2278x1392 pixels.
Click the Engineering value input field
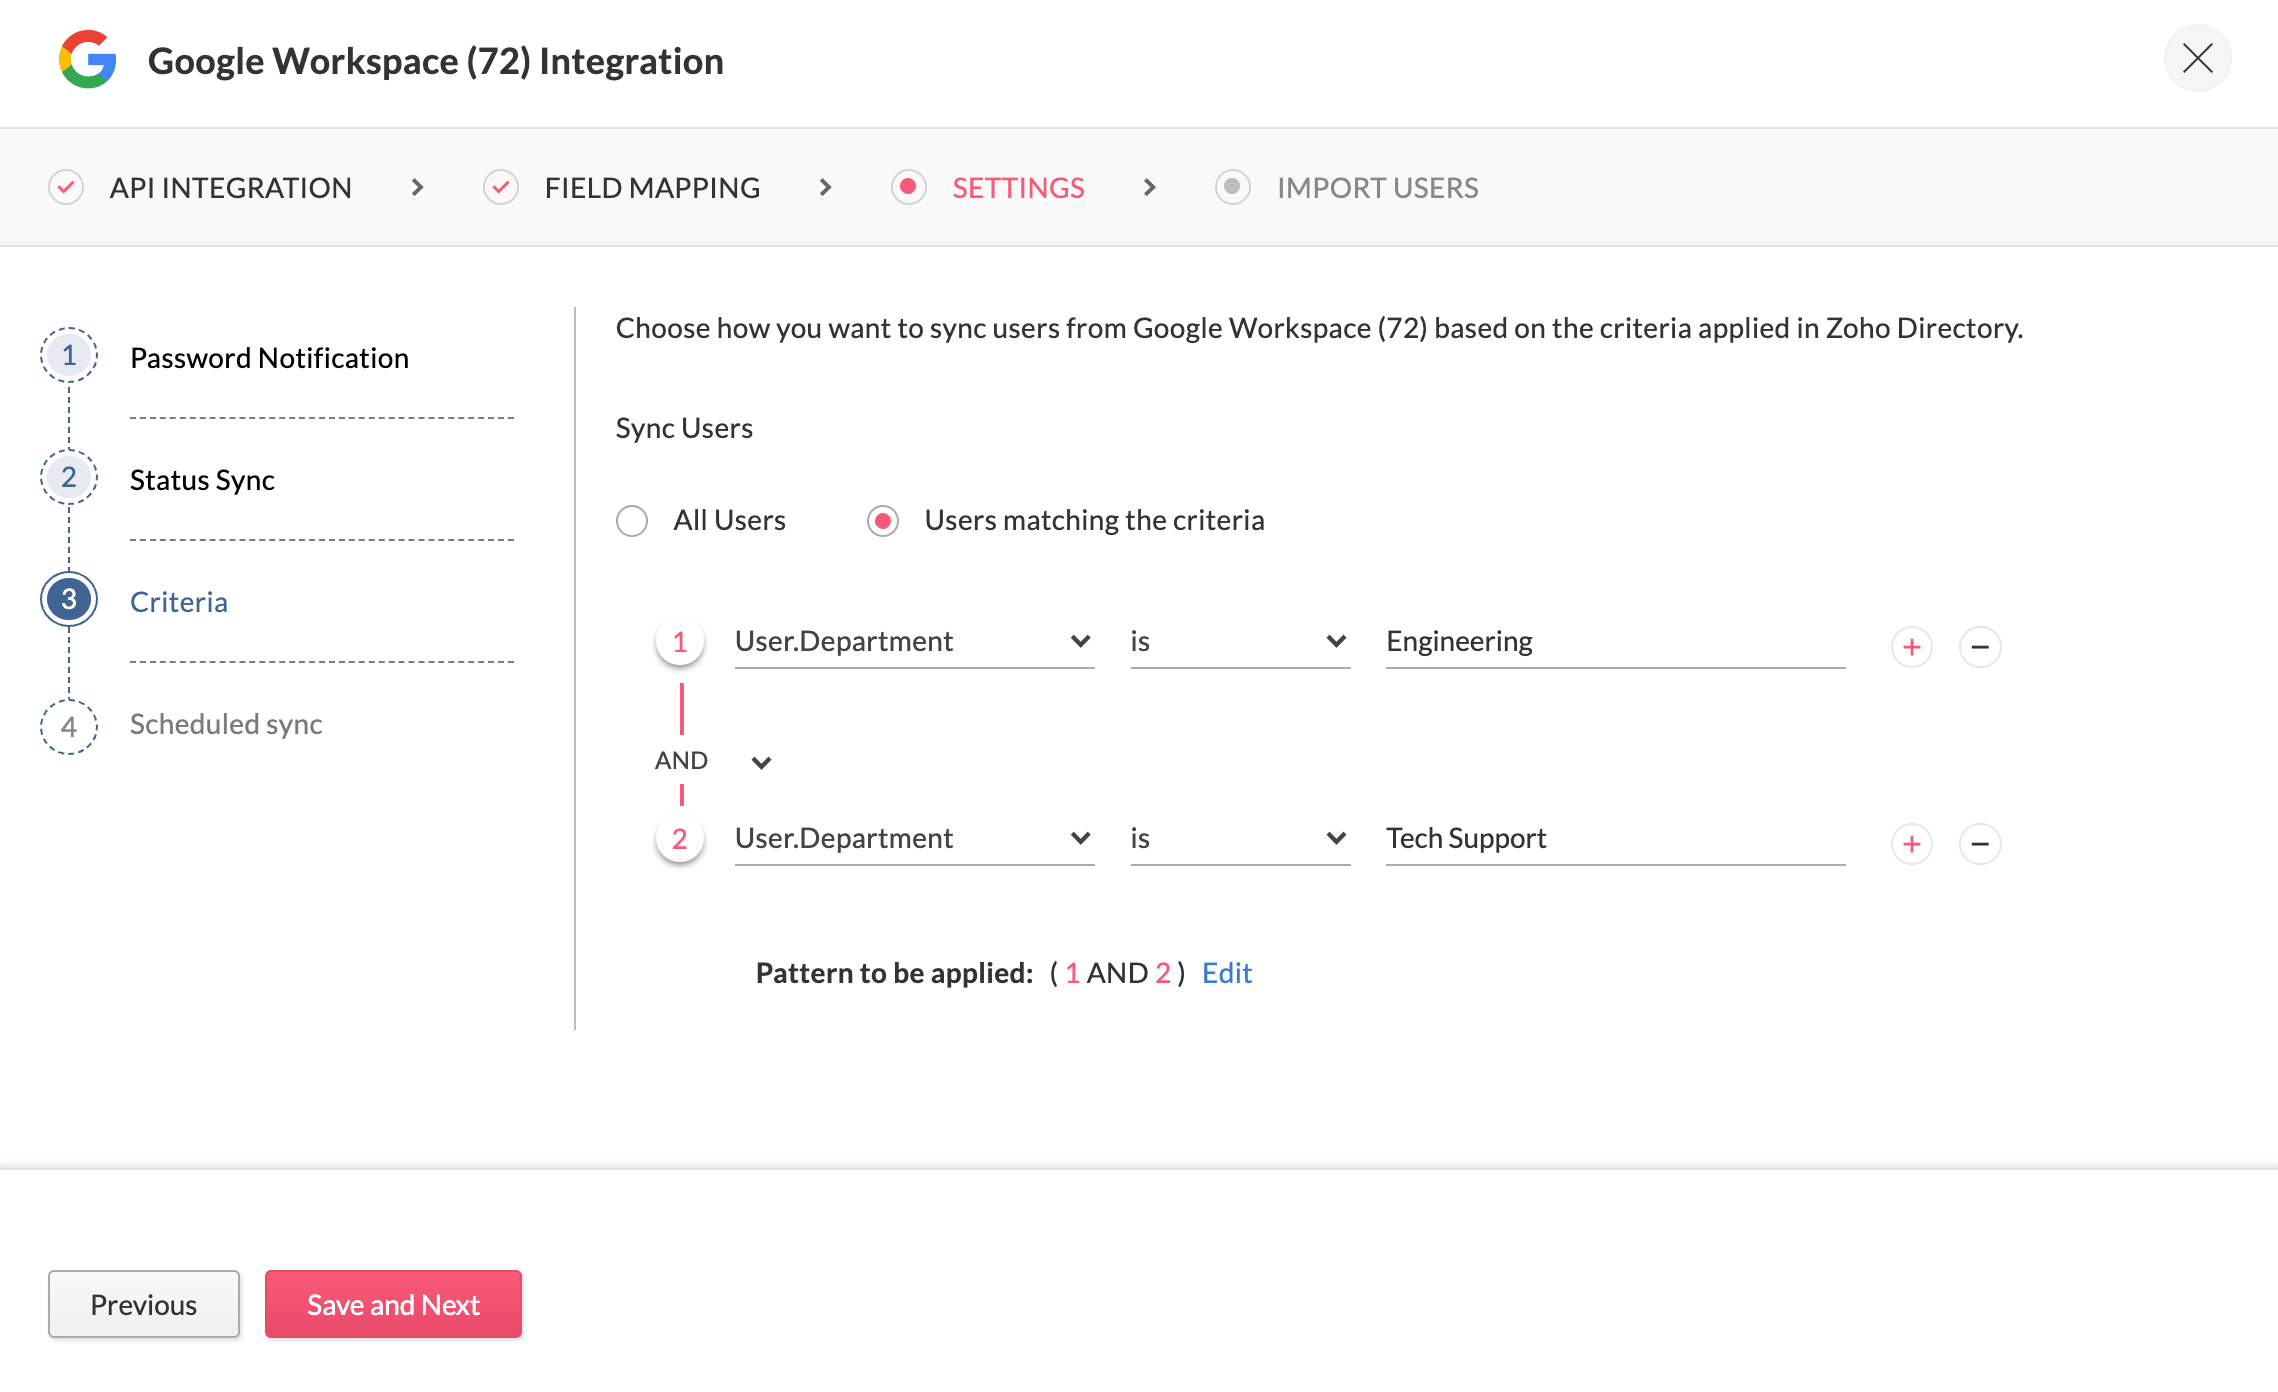pyautogui.click(x=1614, y=641)
